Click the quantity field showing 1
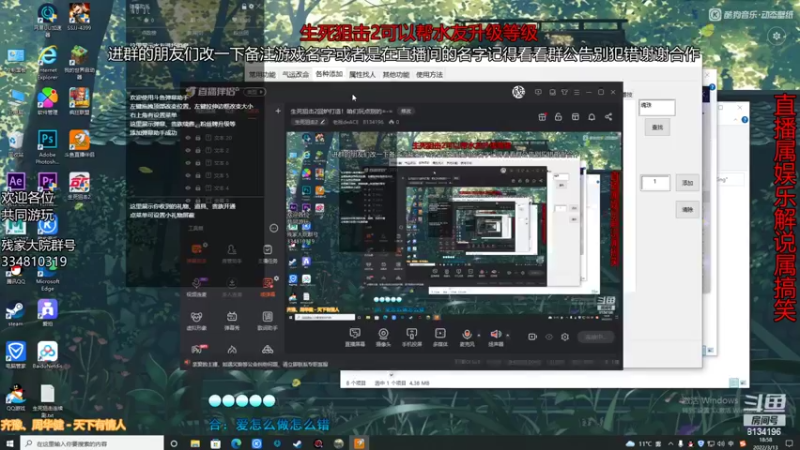 click(655, 183)
